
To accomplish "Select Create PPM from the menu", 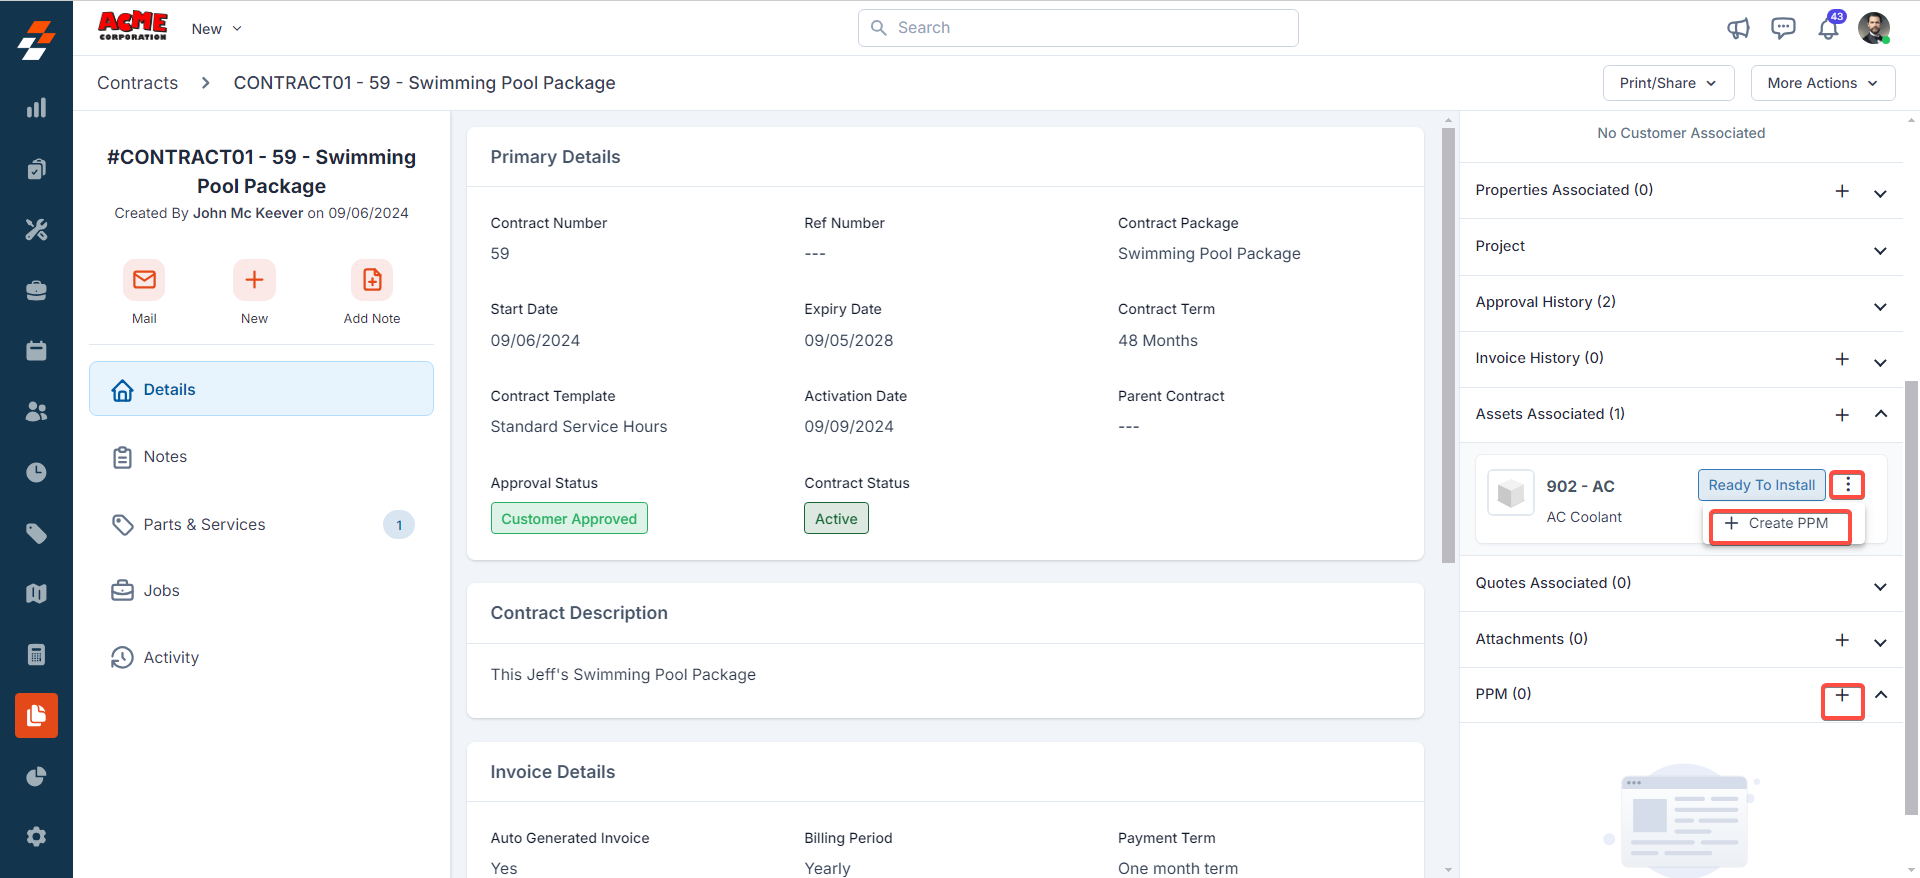I will [1779, 524].
